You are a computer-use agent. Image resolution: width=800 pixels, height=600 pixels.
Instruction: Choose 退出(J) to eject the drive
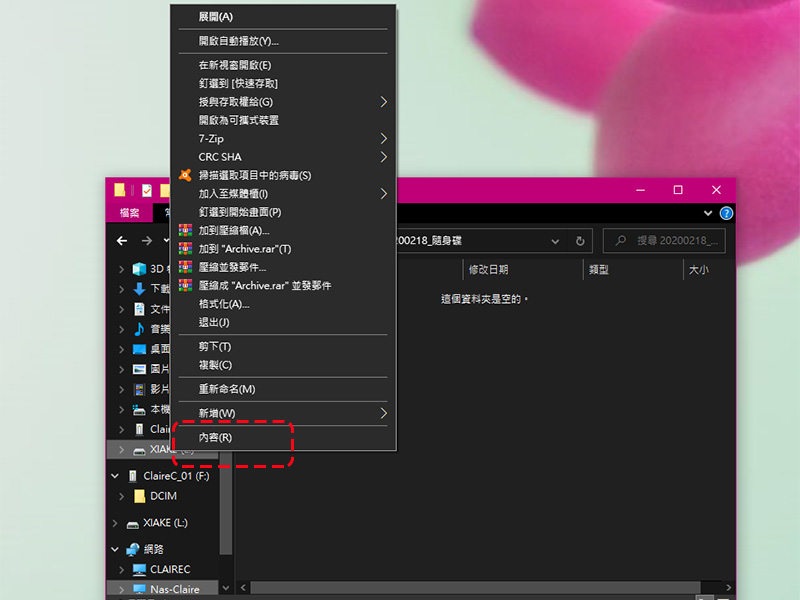pos(283,322)
